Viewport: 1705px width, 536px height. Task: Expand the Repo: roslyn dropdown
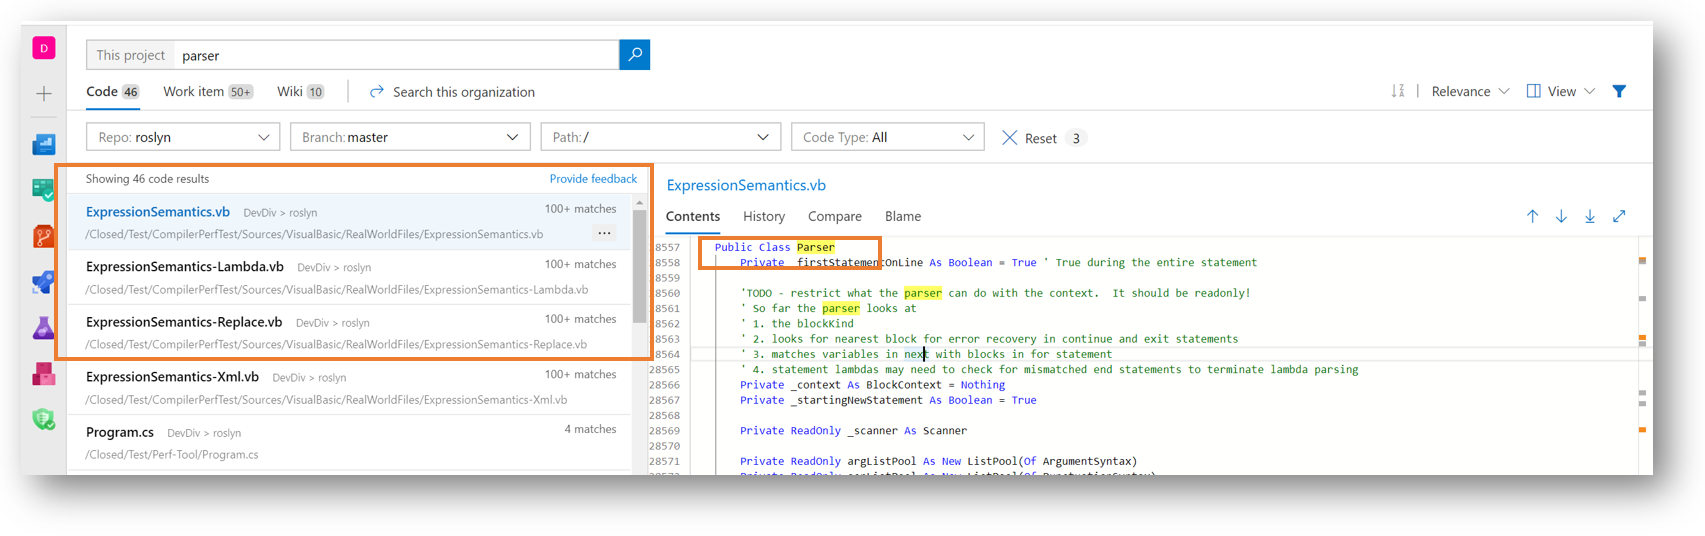click(183, 137)
